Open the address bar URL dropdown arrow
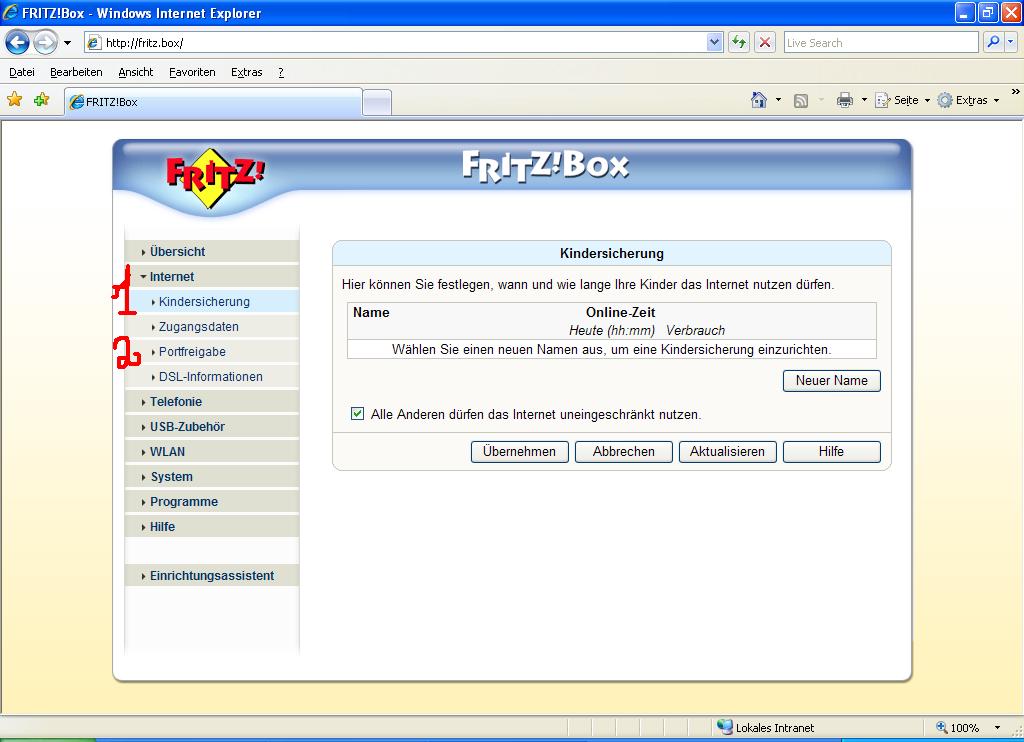Image resolution: width=1024 pixels, height=742 pixels. pos(714,43)
